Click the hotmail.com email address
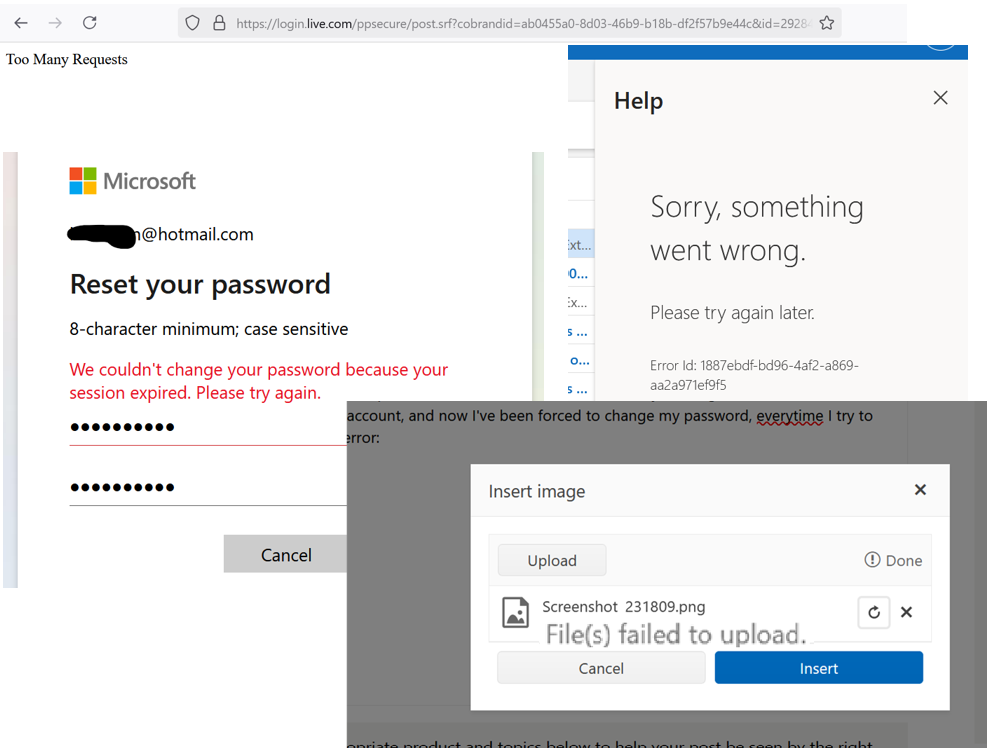Image resolution: width=987 pixels, height=748 pixels. (160, 235)
